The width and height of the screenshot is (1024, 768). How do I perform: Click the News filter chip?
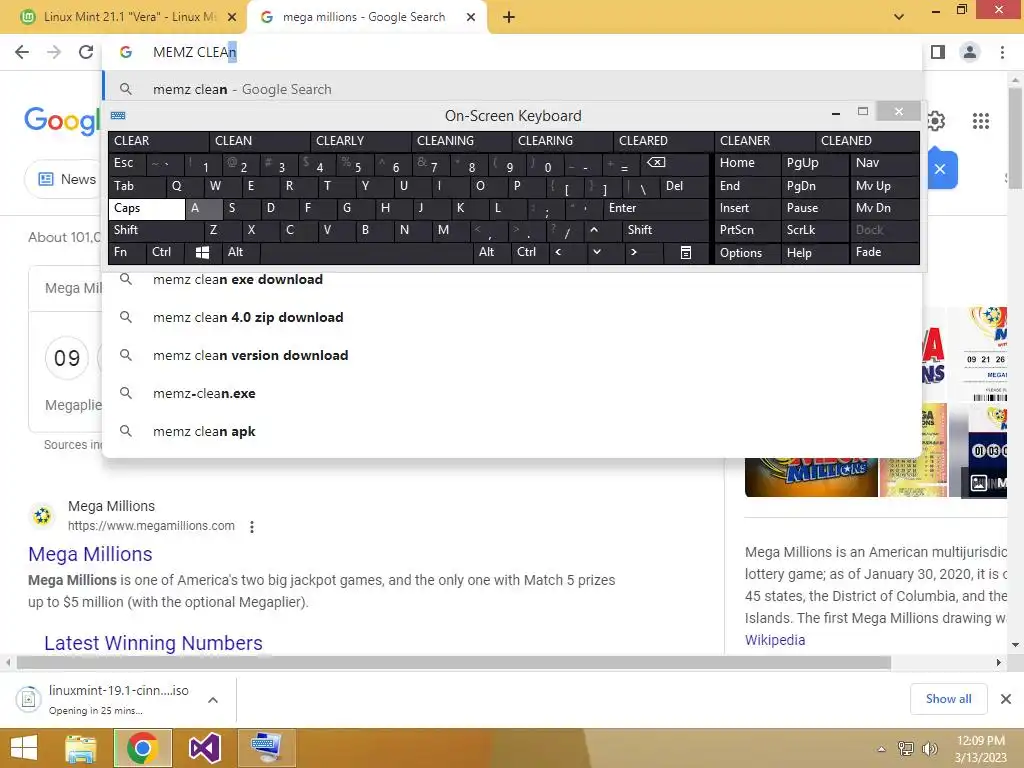67,179
